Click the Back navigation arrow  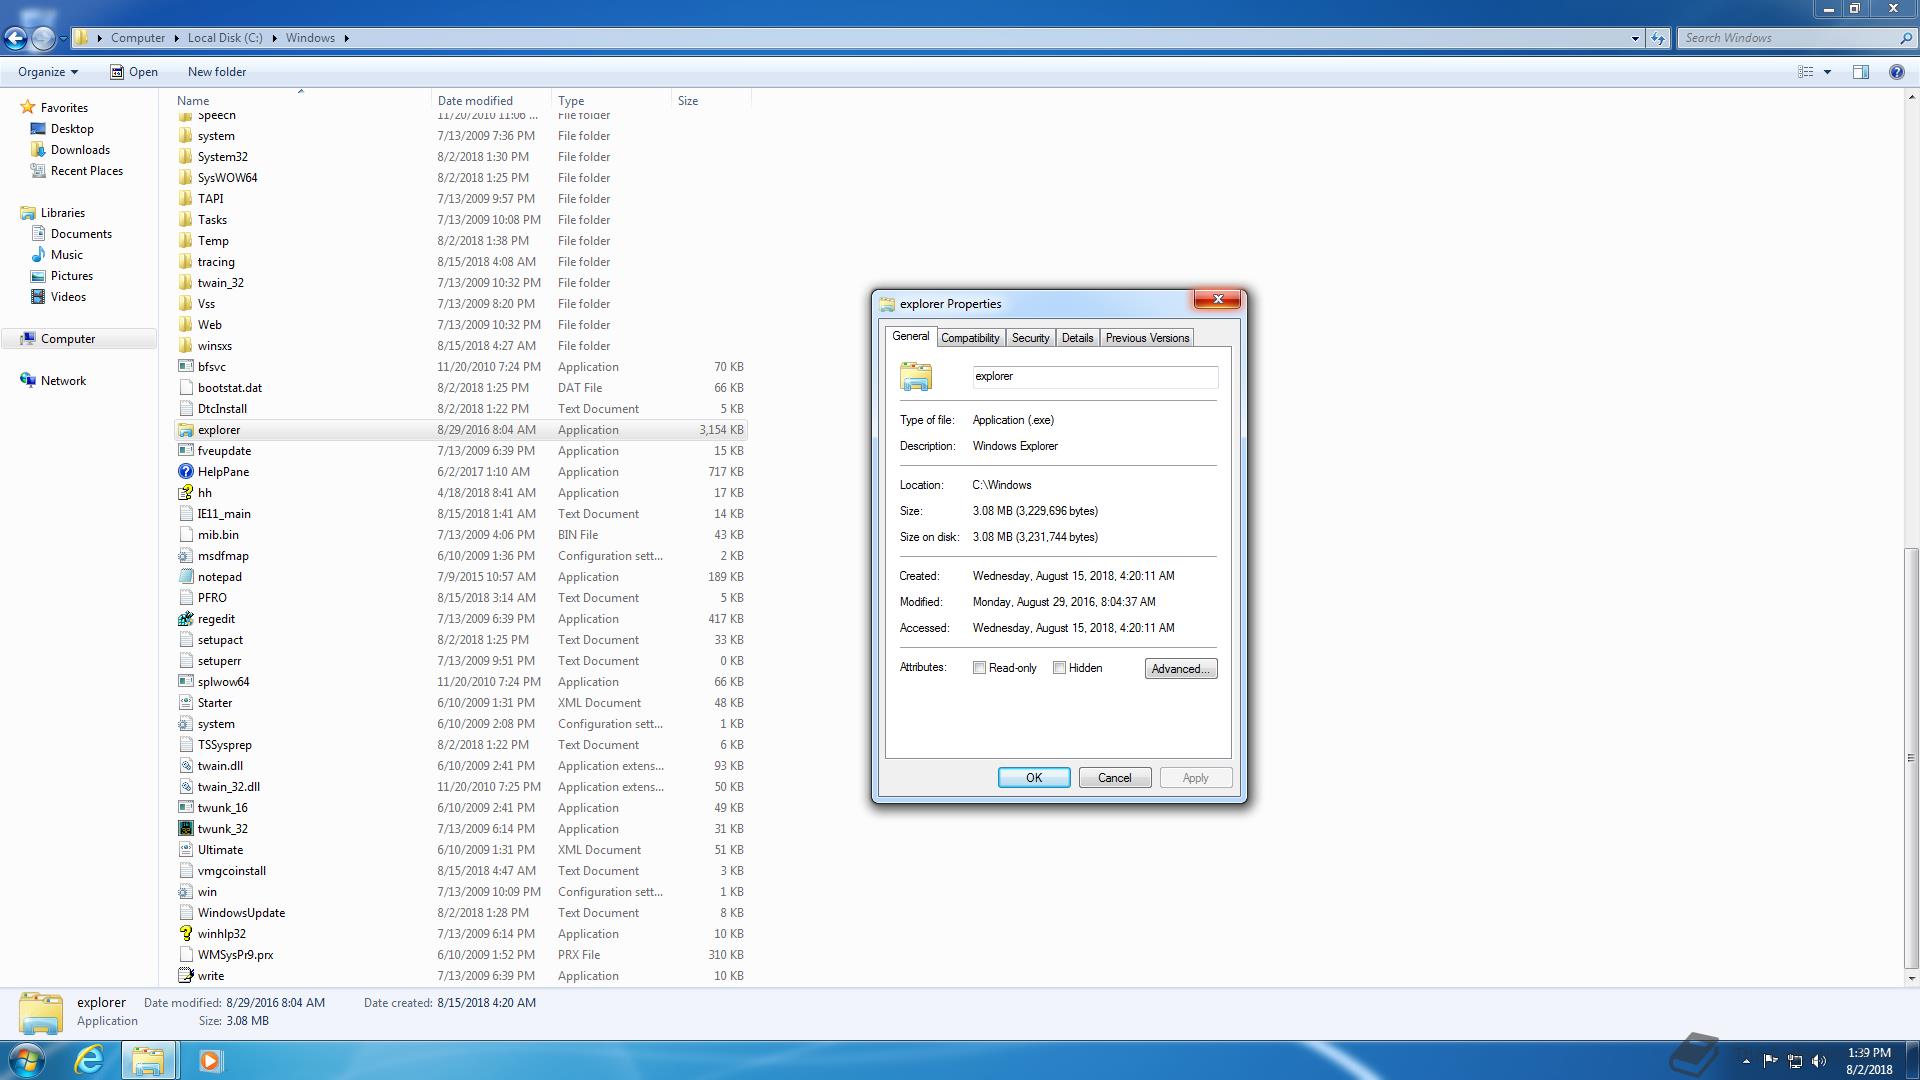15,38
